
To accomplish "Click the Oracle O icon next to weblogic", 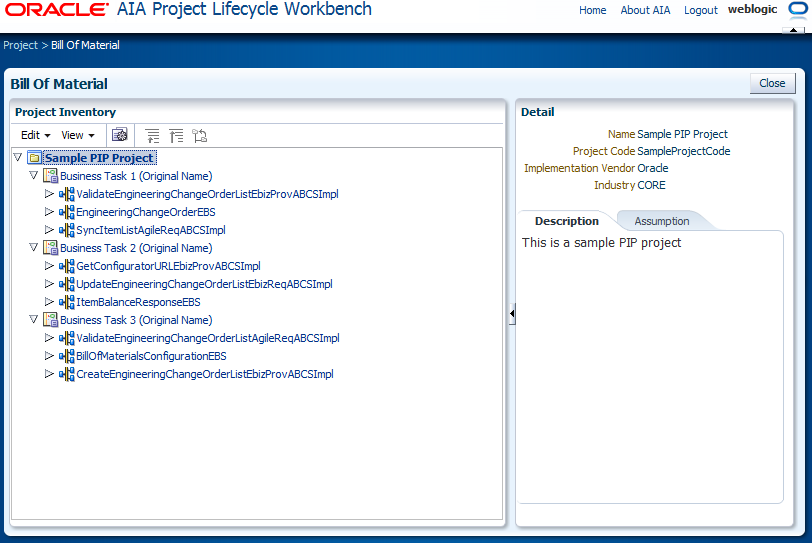I will (798, 10).
